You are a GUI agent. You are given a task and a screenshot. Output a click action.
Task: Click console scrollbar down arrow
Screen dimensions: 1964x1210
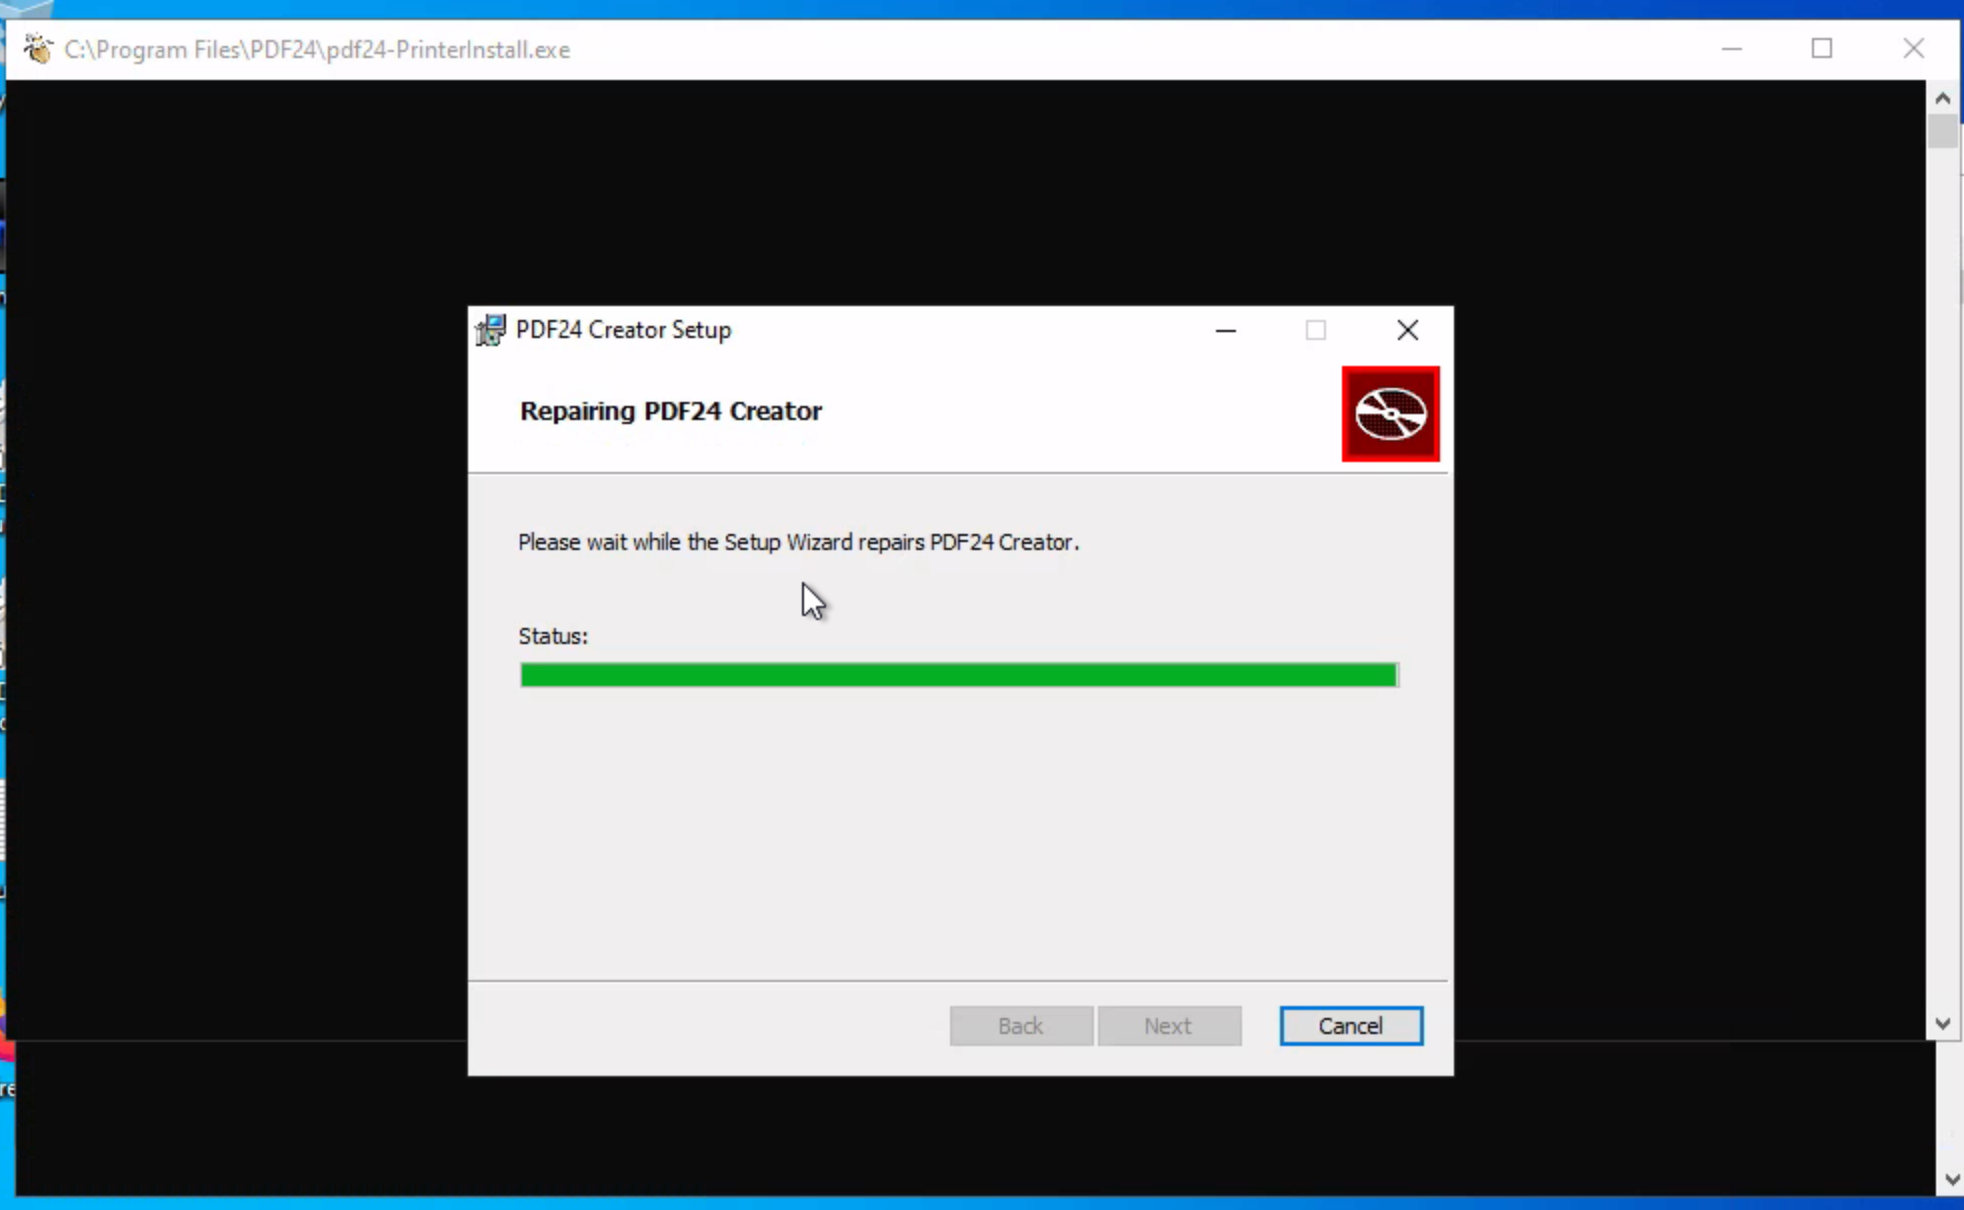tap(1942, 1023)
